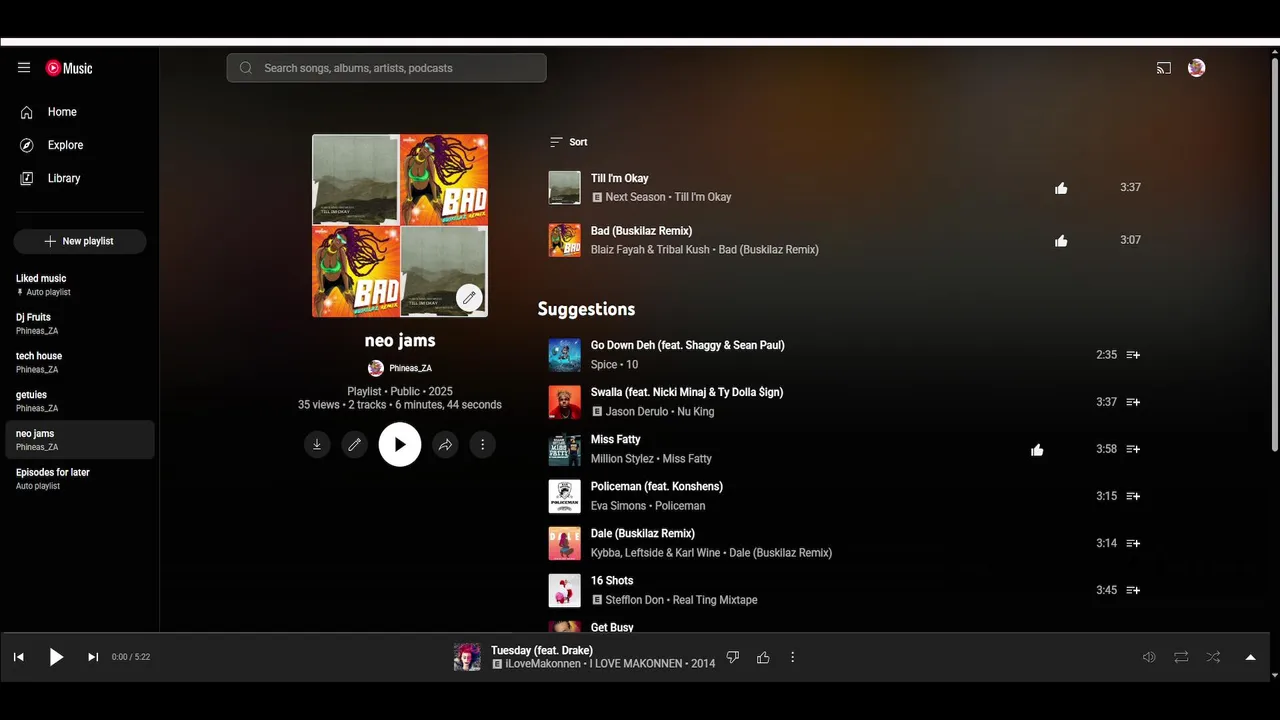Open the Next Season artist link
The image size is (1280, 720).
click(x=635, y=197)
